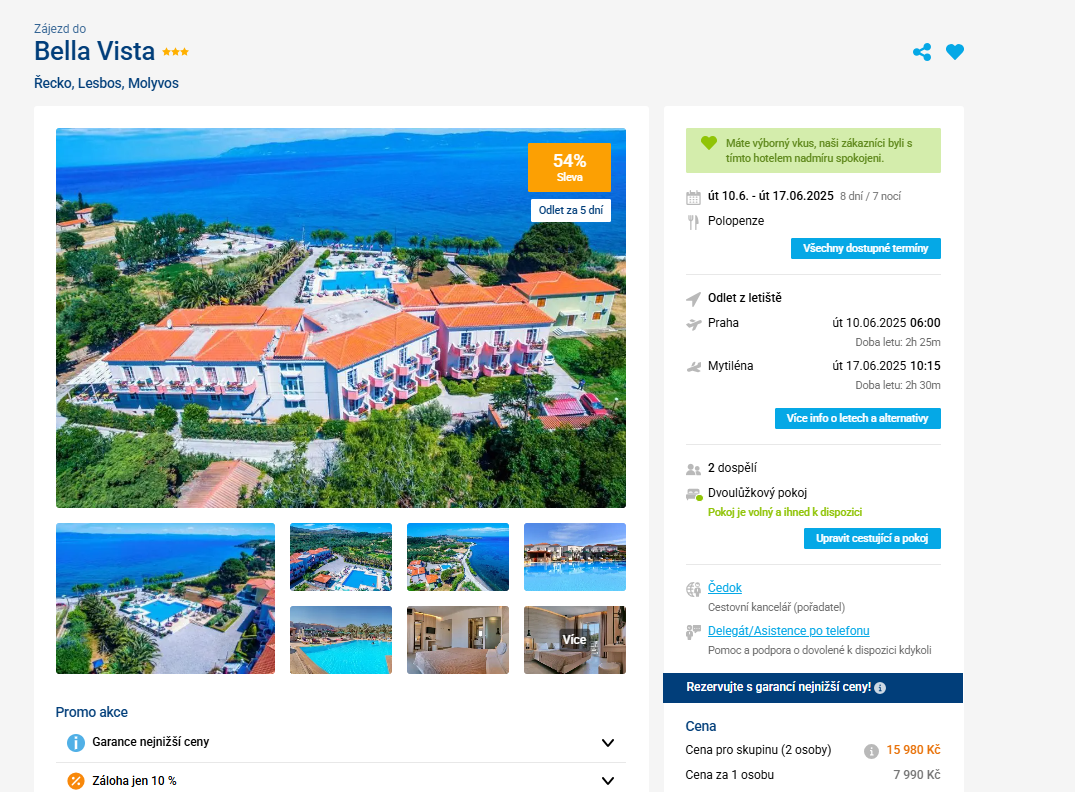Open Všechny dostupné termíny
Screen dimensions: 1075x792
click(x=865, y=248)
